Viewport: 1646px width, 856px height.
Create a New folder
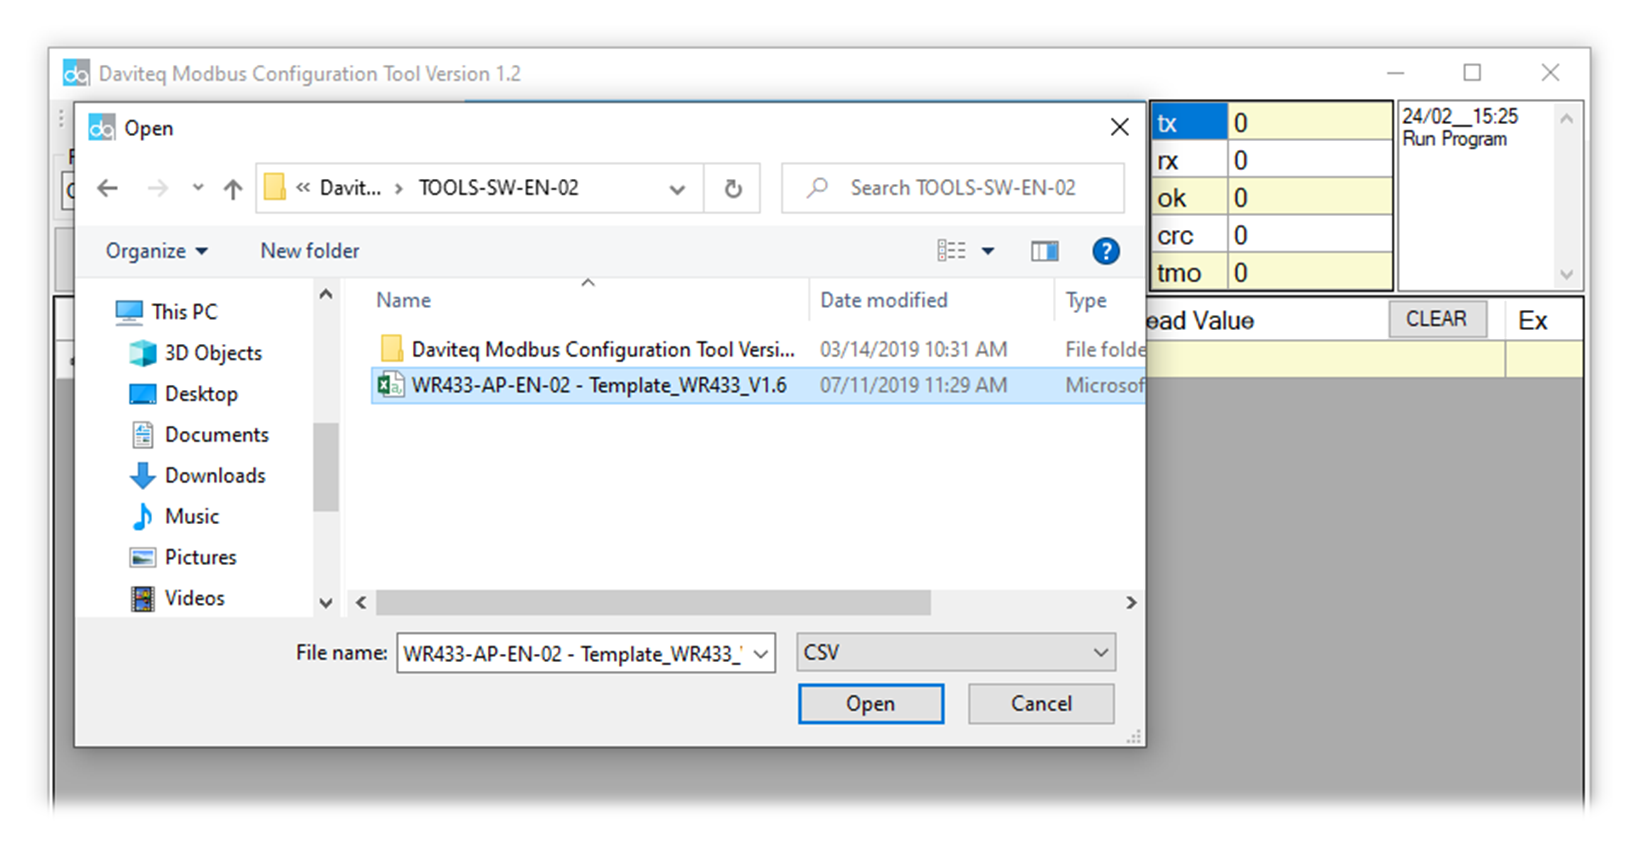pos(310,251)
